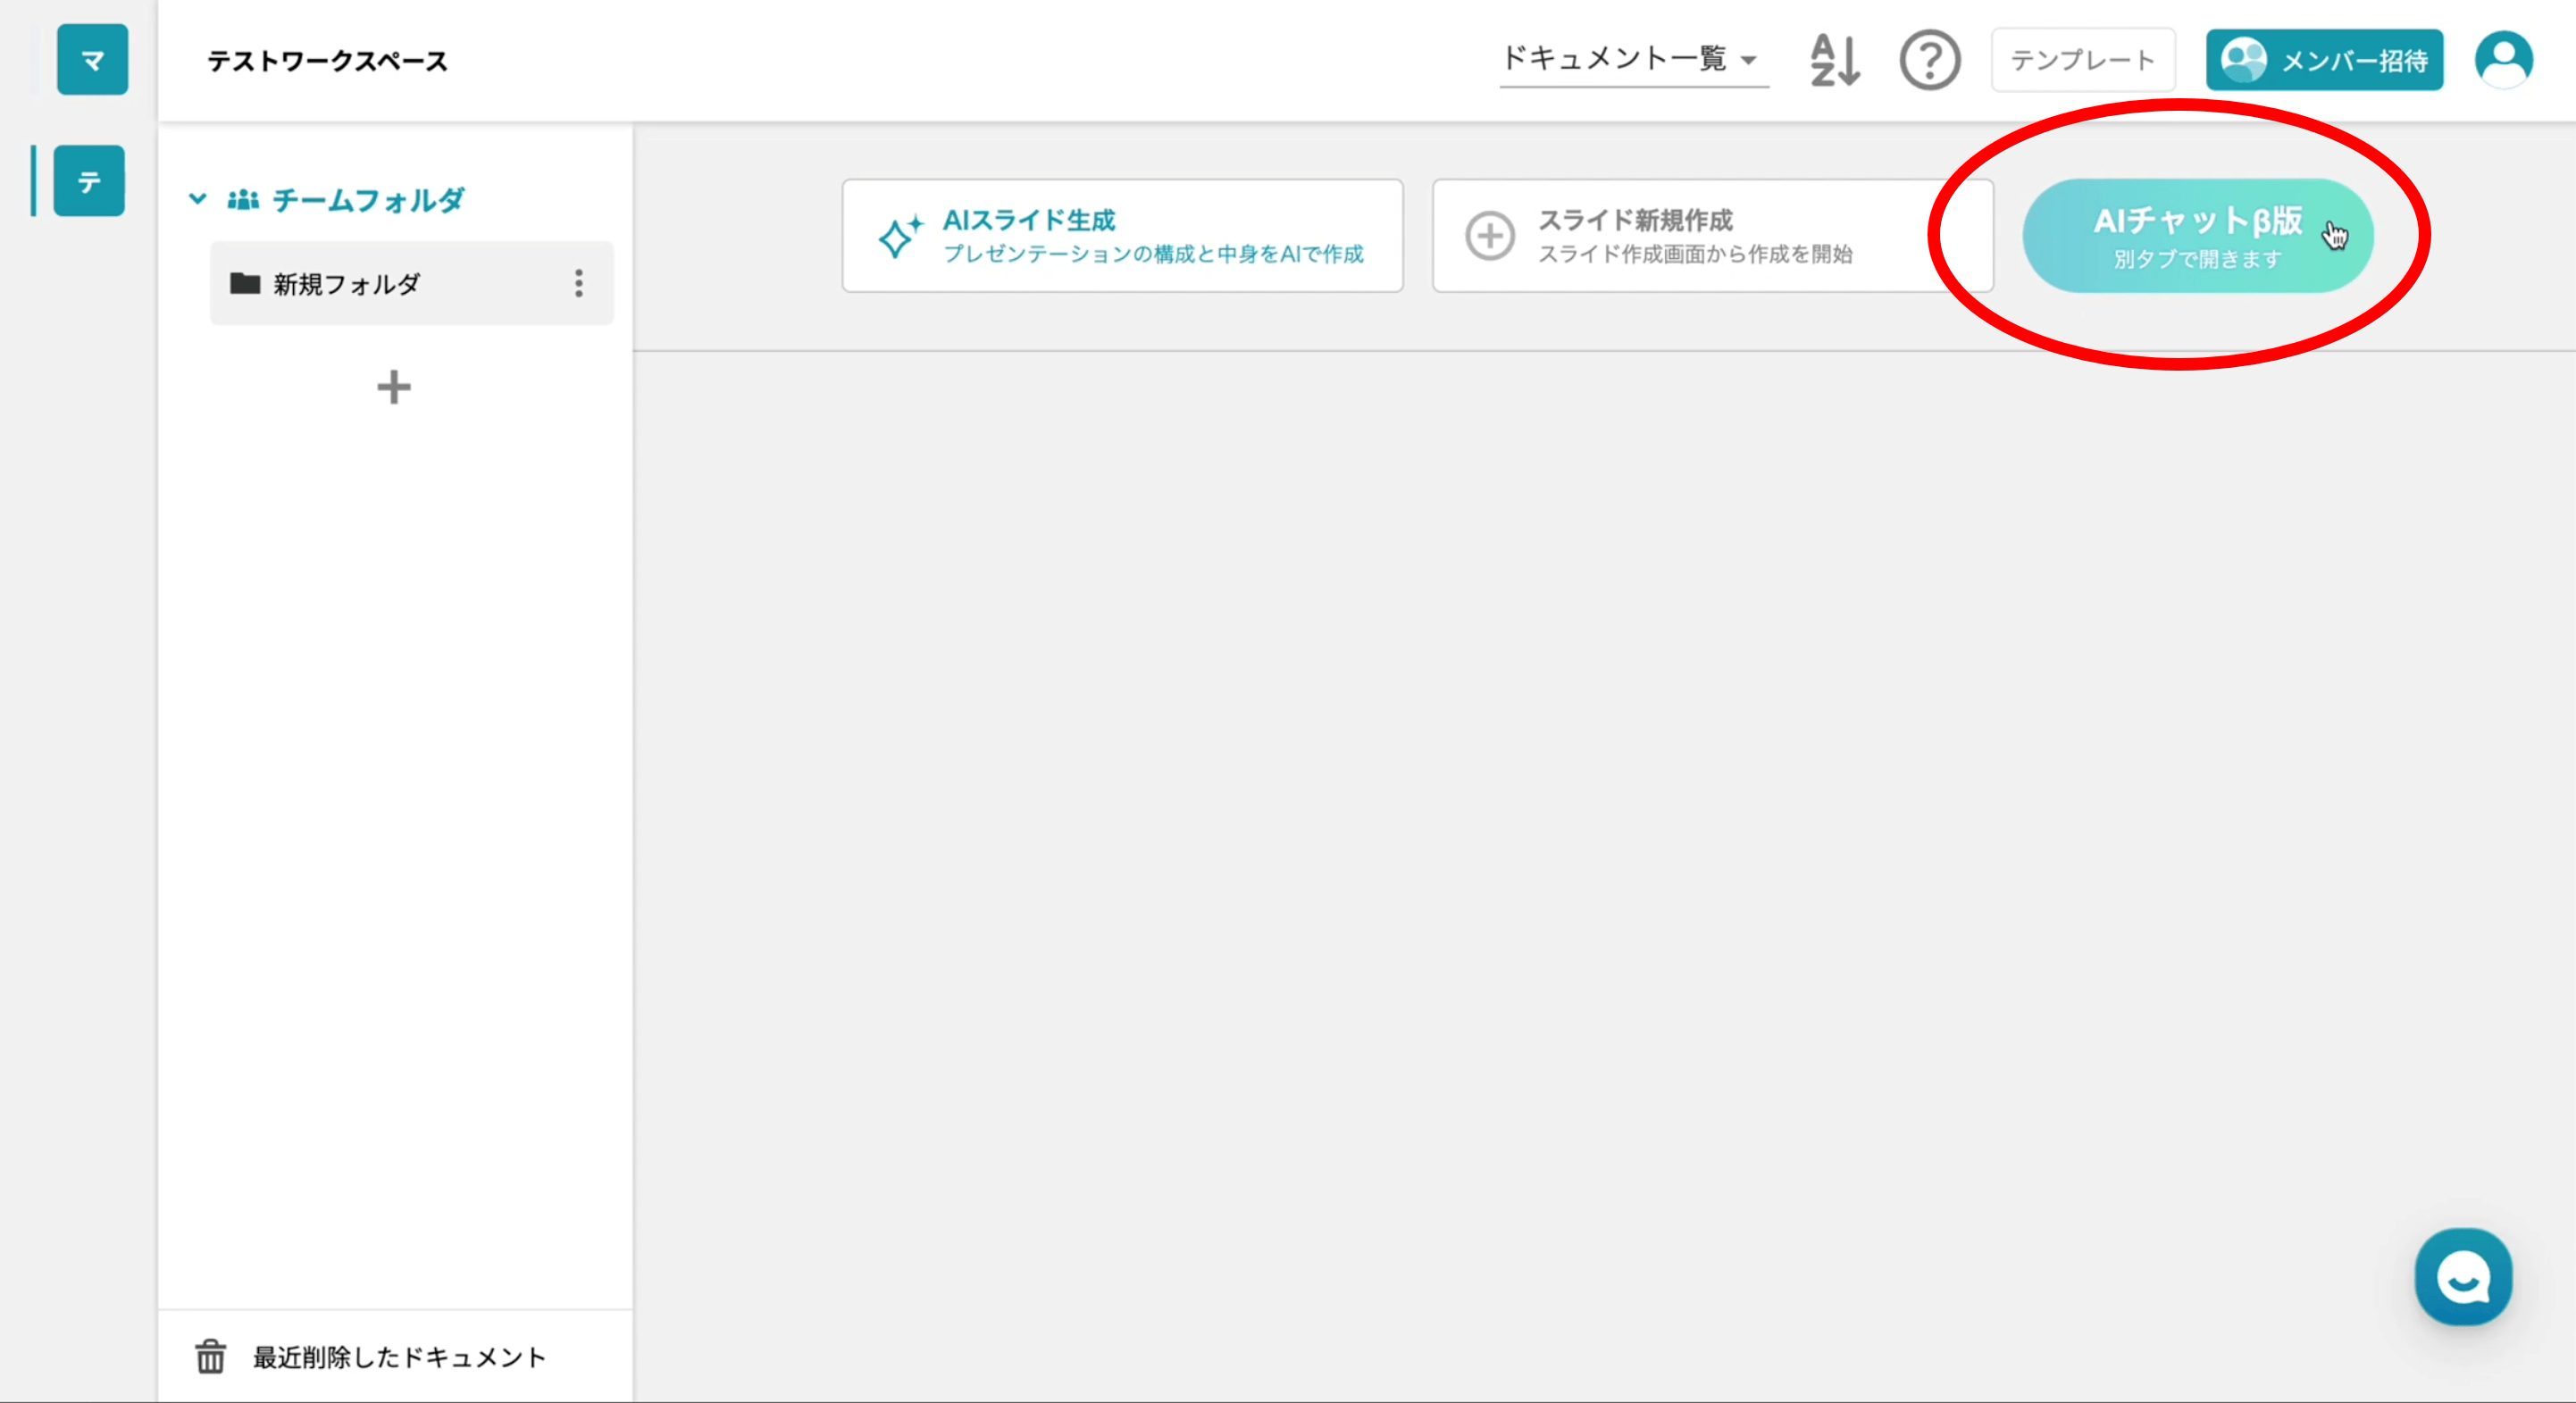The image size is (2576, 1403).
Task: Click the three-dot menu beside 新規フォルダ
Action: point(578,283)
